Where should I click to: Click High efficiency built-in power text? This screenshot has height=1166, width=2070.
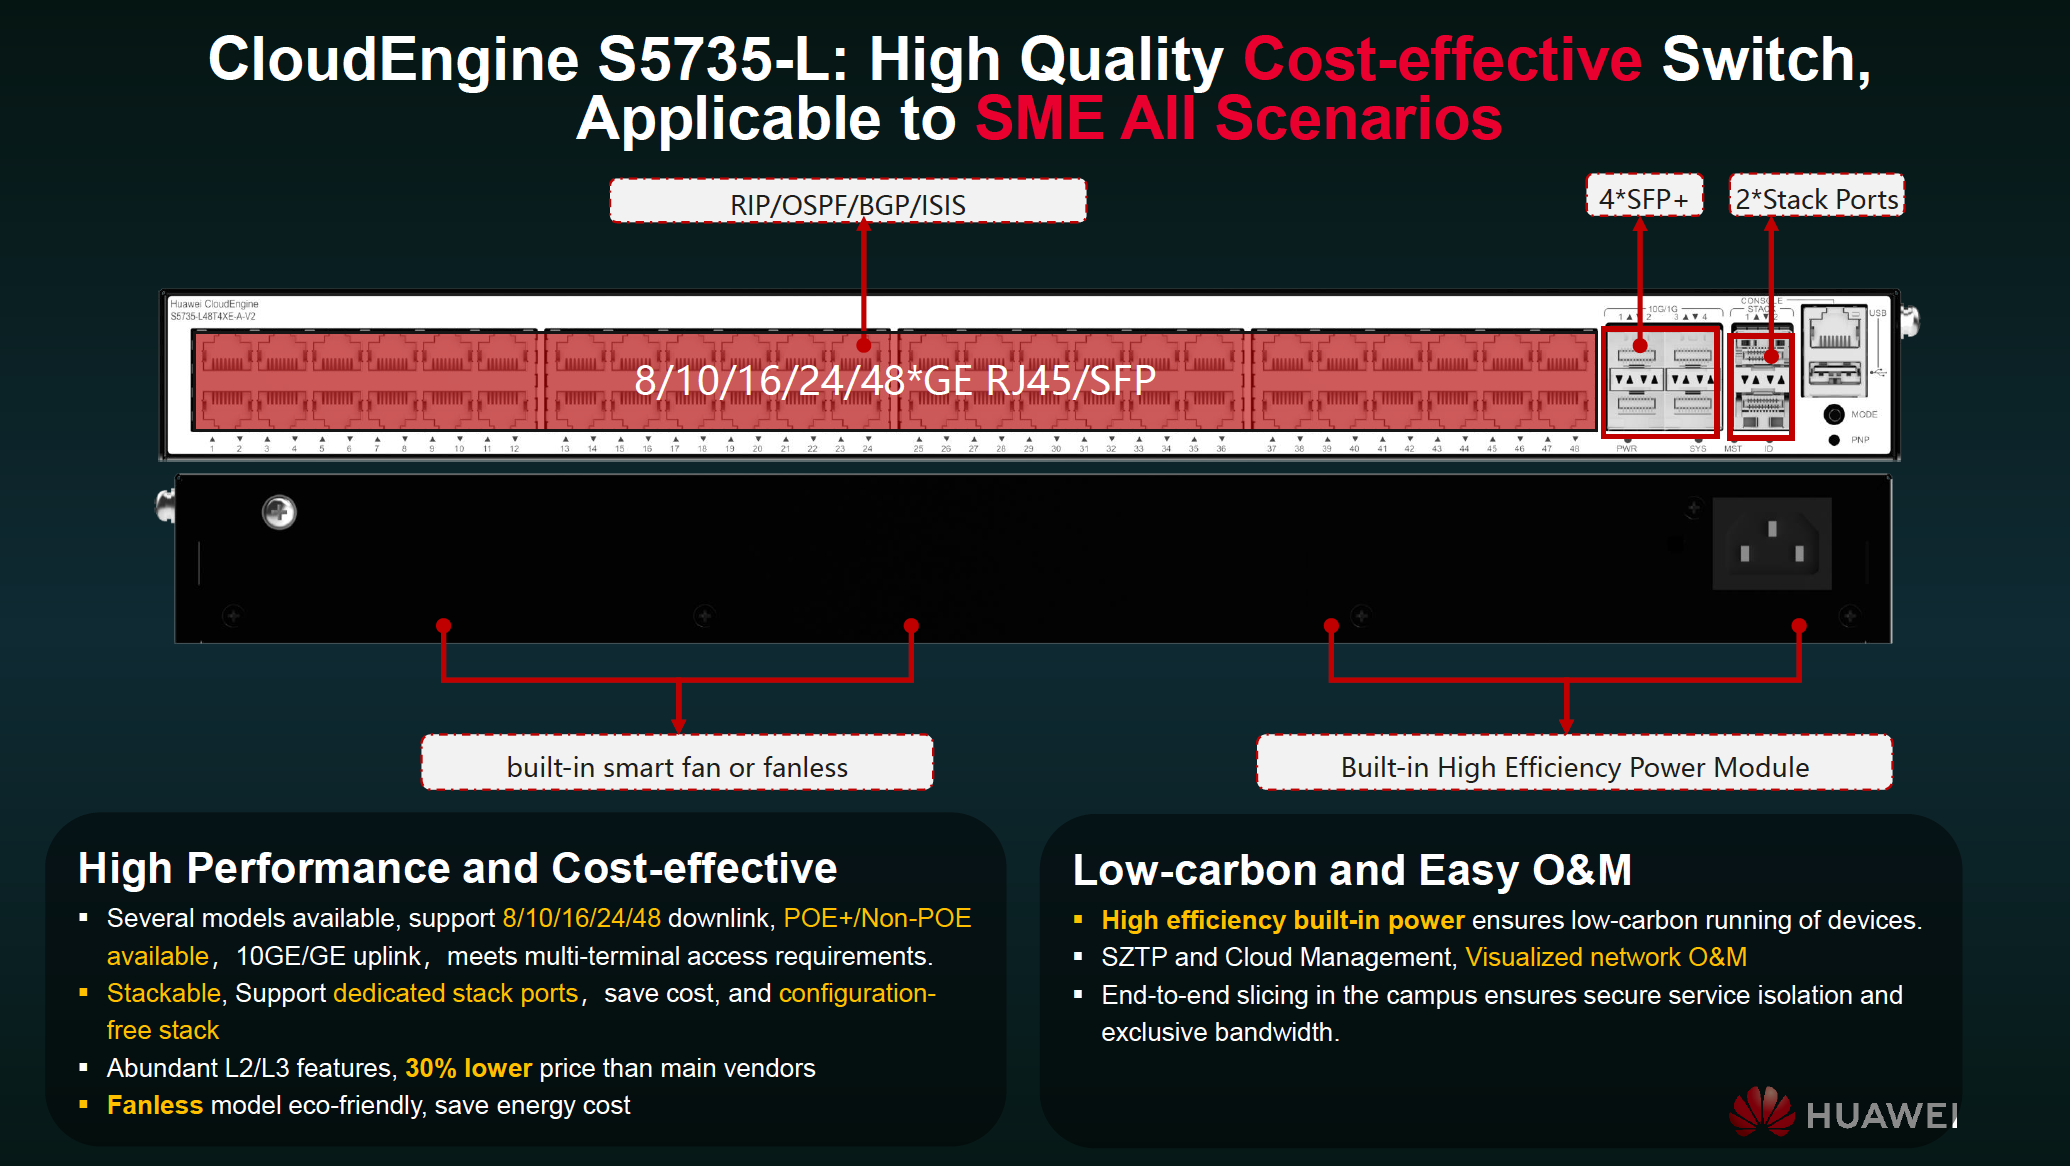pyautogui.click(x=1283, y=920)
